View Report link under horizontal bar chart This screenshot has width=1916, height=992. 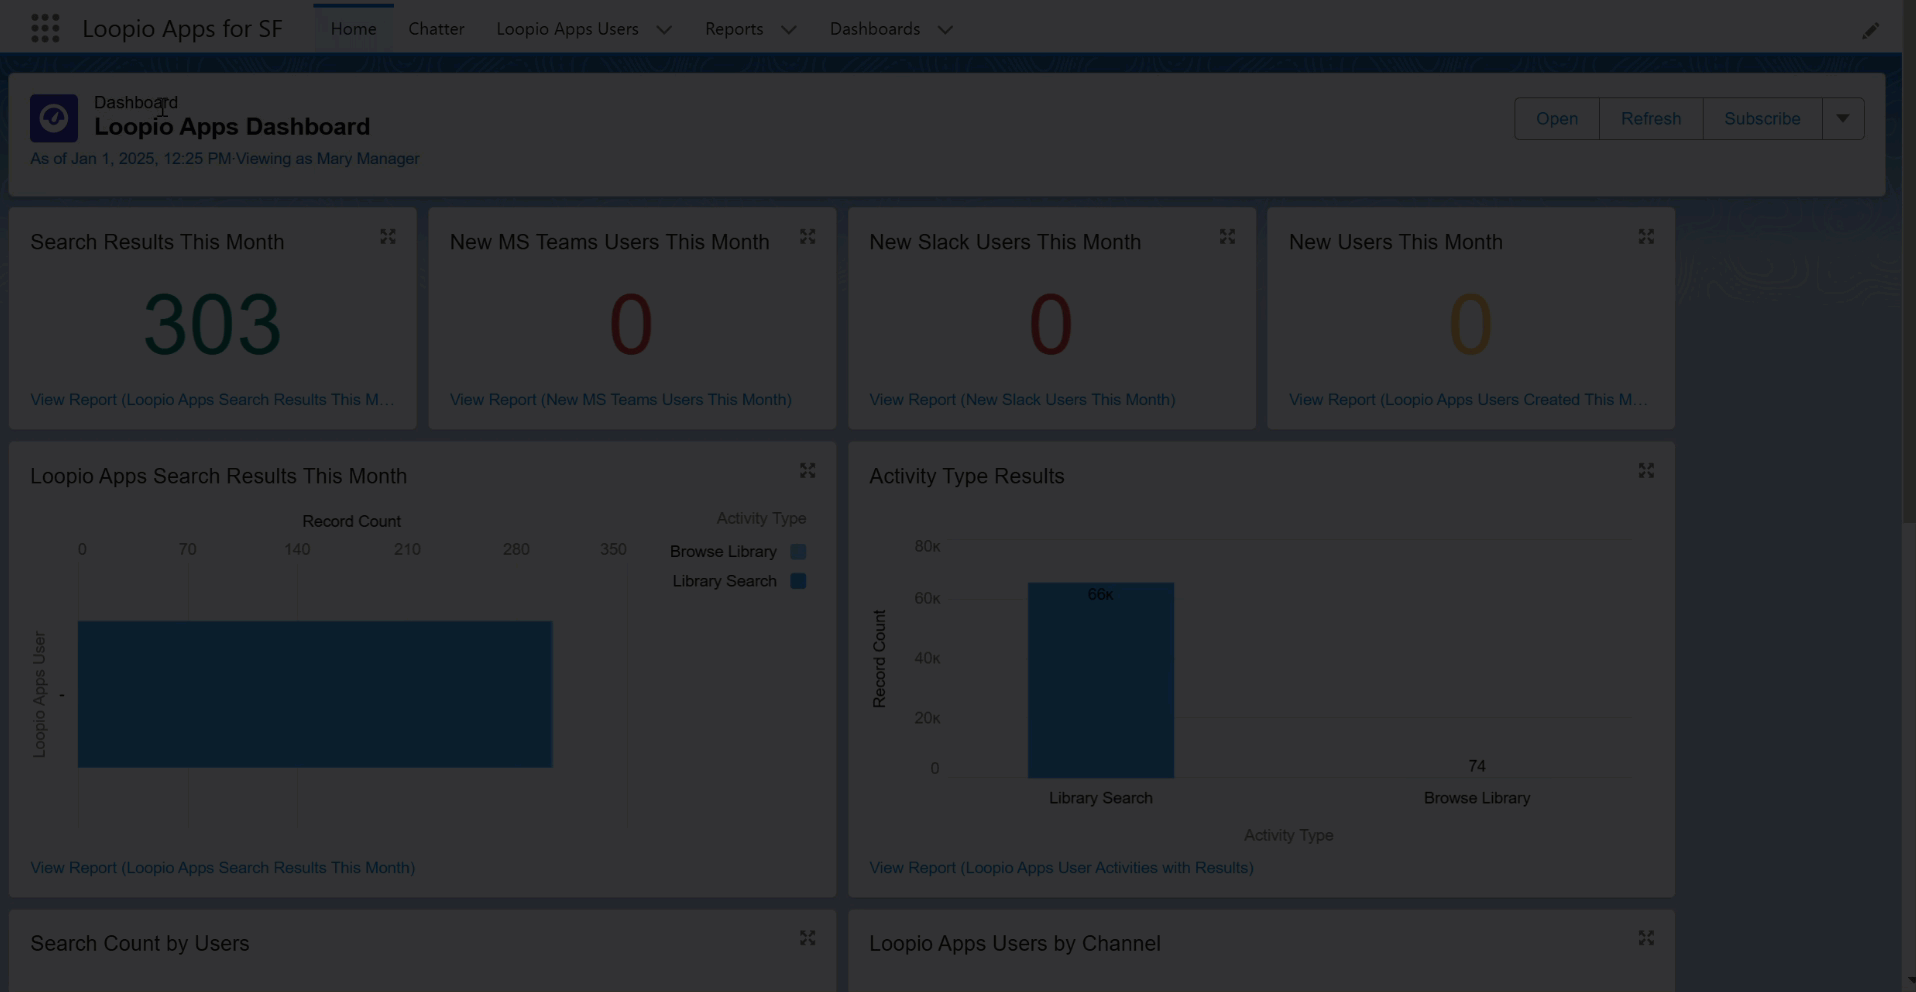[x=223, y=867]
